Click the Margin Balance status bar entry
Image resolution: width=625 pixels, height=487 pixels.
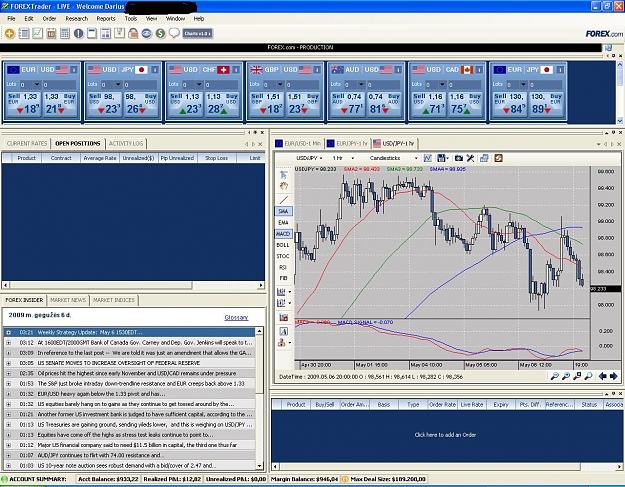305,479
